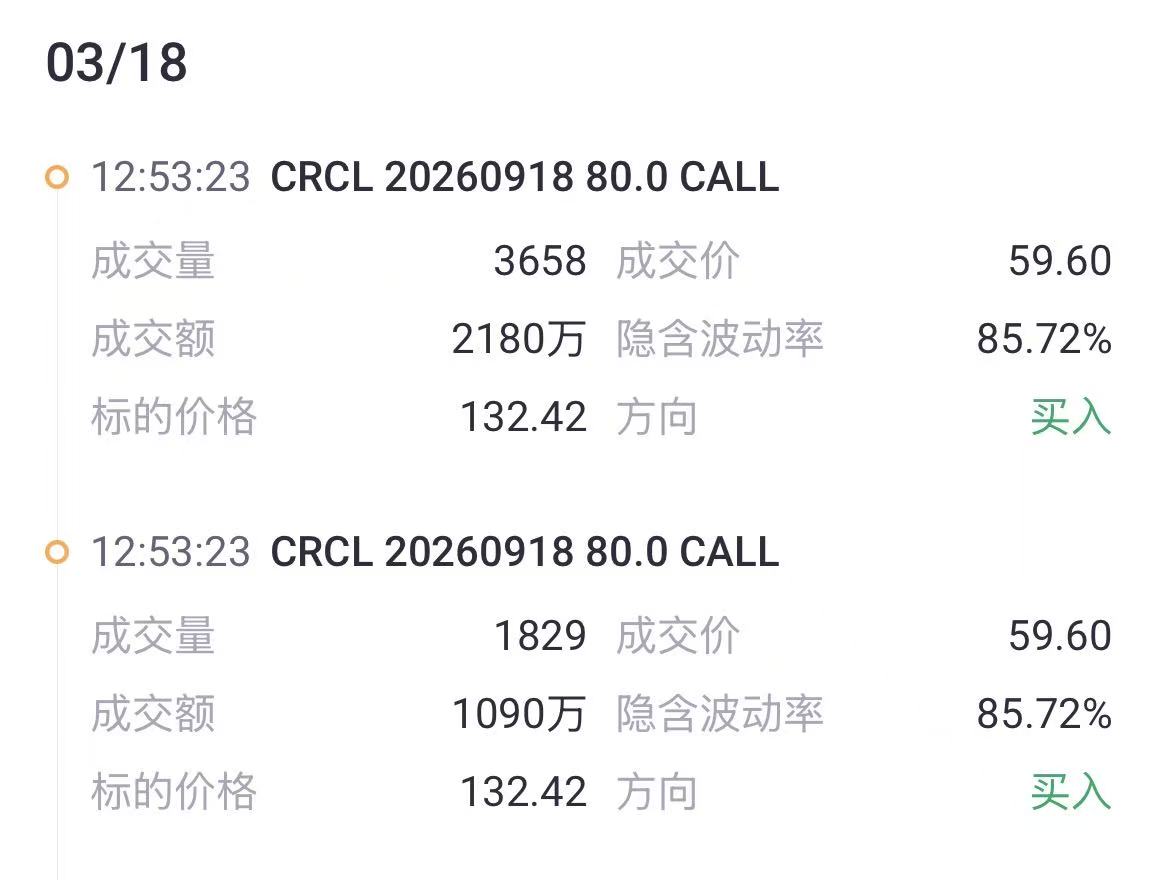This screenshot has height=880, width=1170.
Task: Select the second CRCL 20260918 80.0 CALL contract name
Action: (x=522, y=551)
